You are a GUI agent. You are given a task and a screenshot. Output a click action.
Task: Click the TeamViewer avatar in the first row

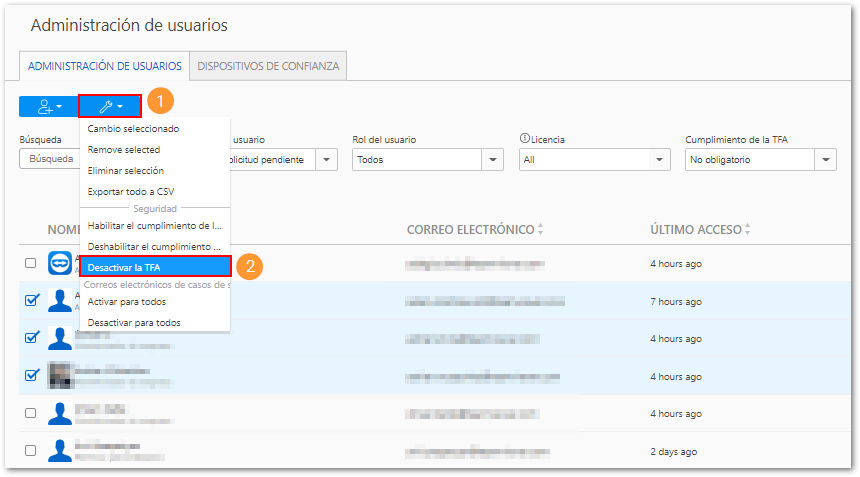tap(60, 263)
